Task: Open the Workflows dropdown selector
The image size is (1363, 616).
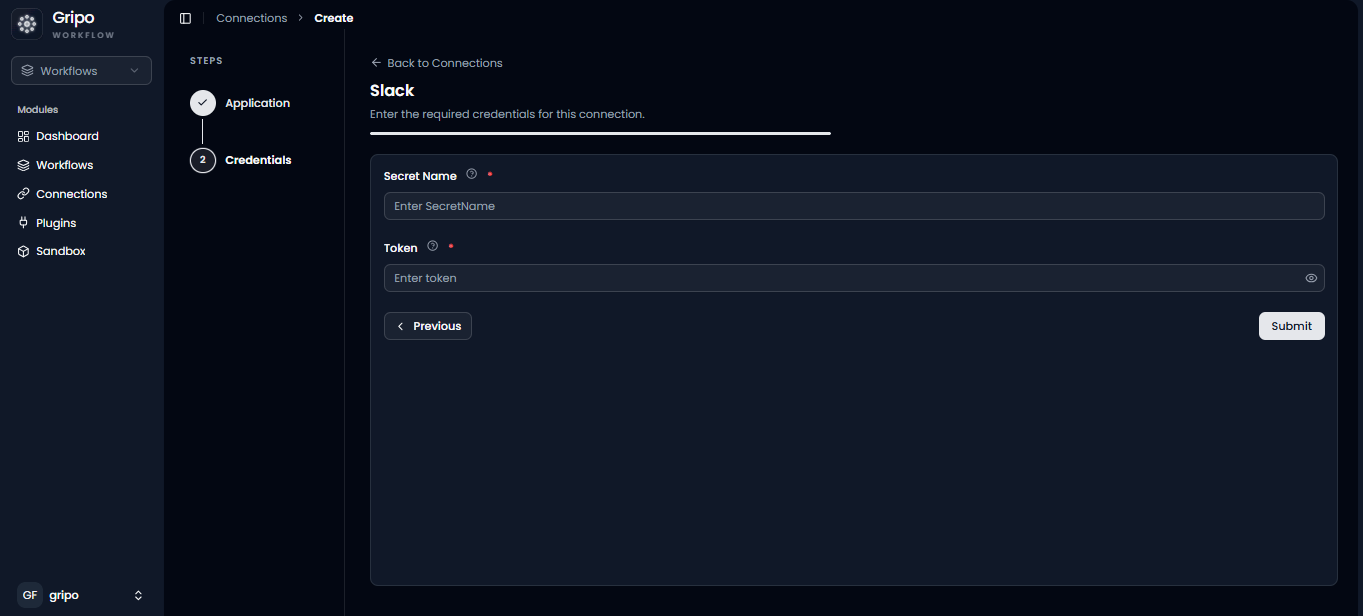Action: point(81,70)
